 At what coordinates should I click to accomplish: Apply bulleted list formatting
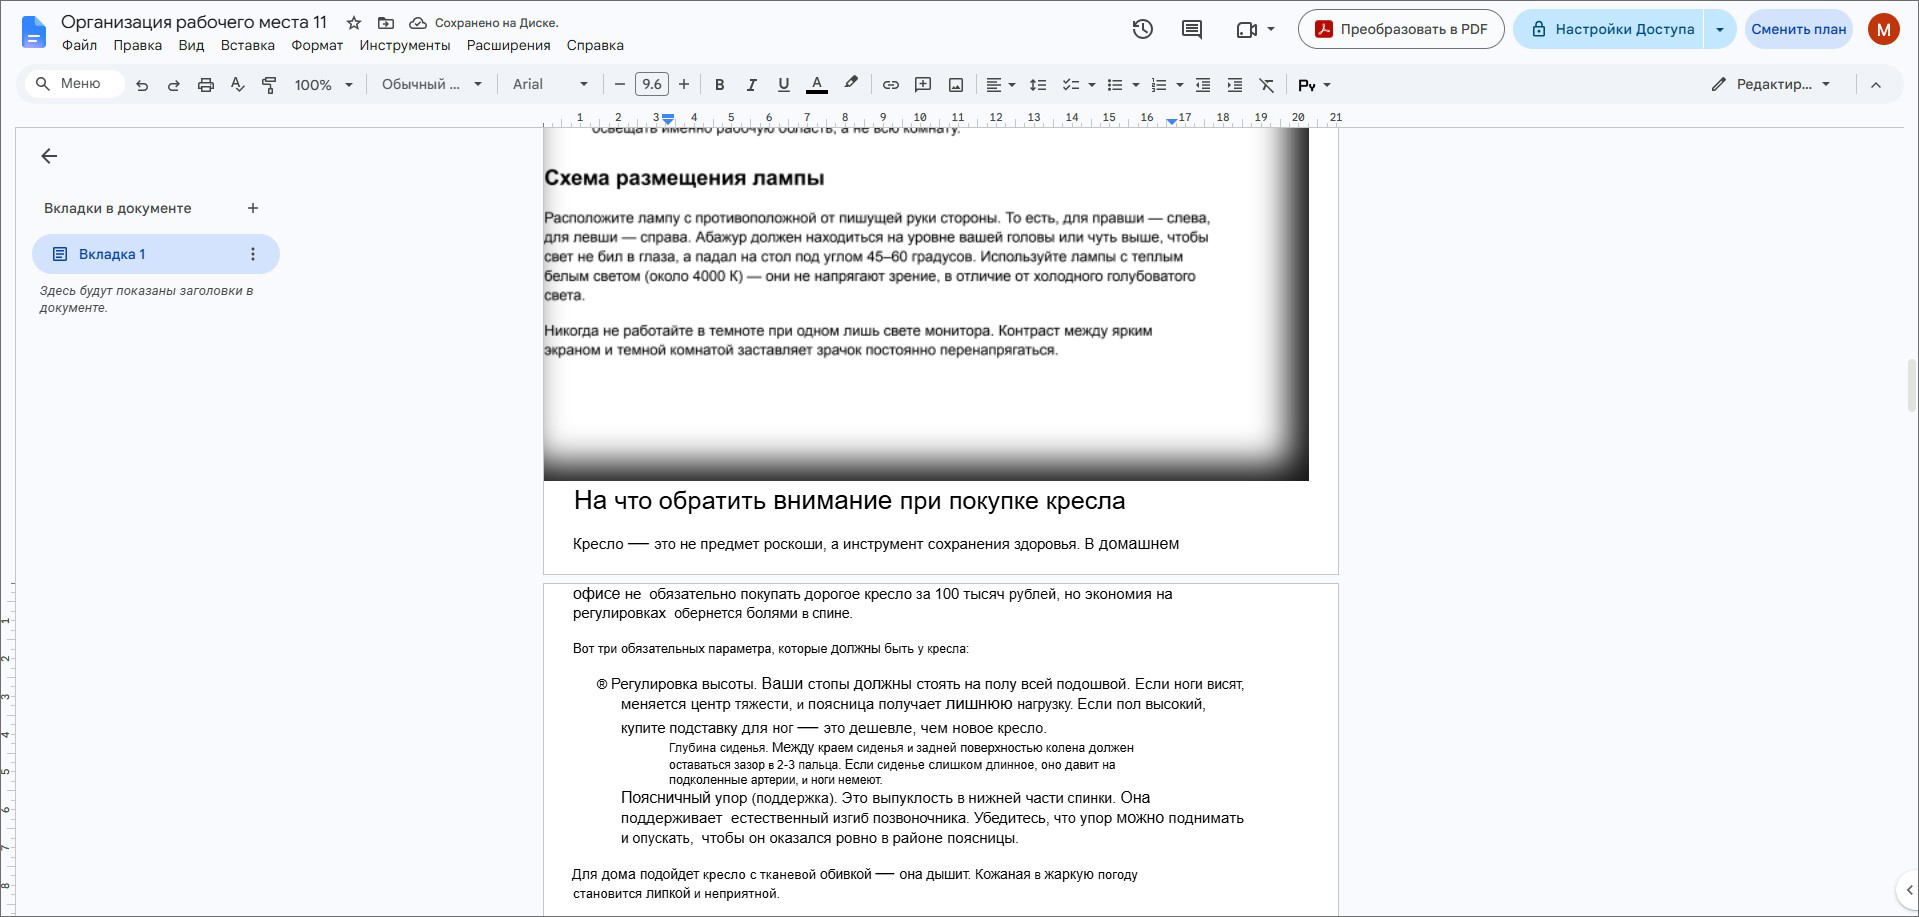[1114, 85]
